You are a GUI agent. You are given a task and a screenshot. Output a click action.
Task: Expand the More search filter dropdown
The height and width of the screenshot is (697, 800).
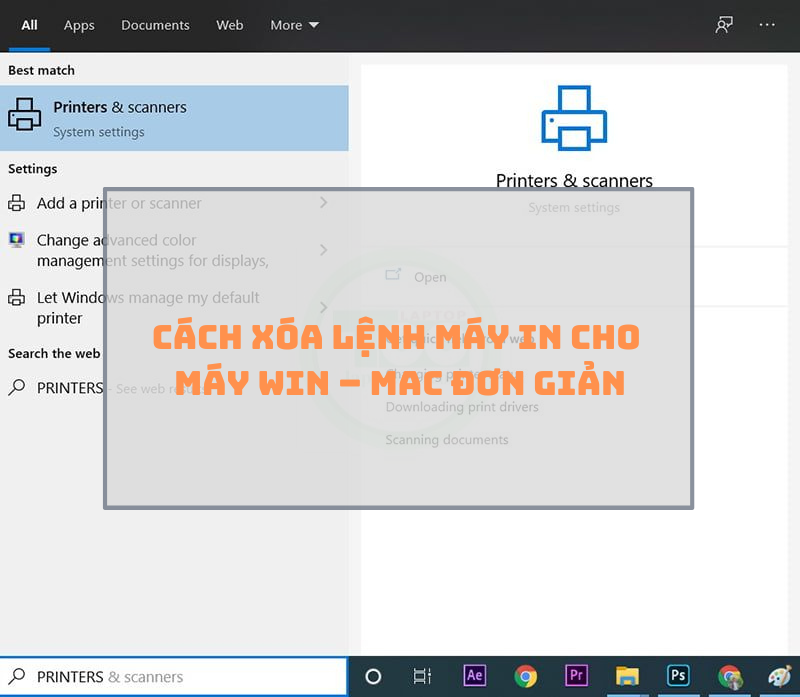coord(294,25)
